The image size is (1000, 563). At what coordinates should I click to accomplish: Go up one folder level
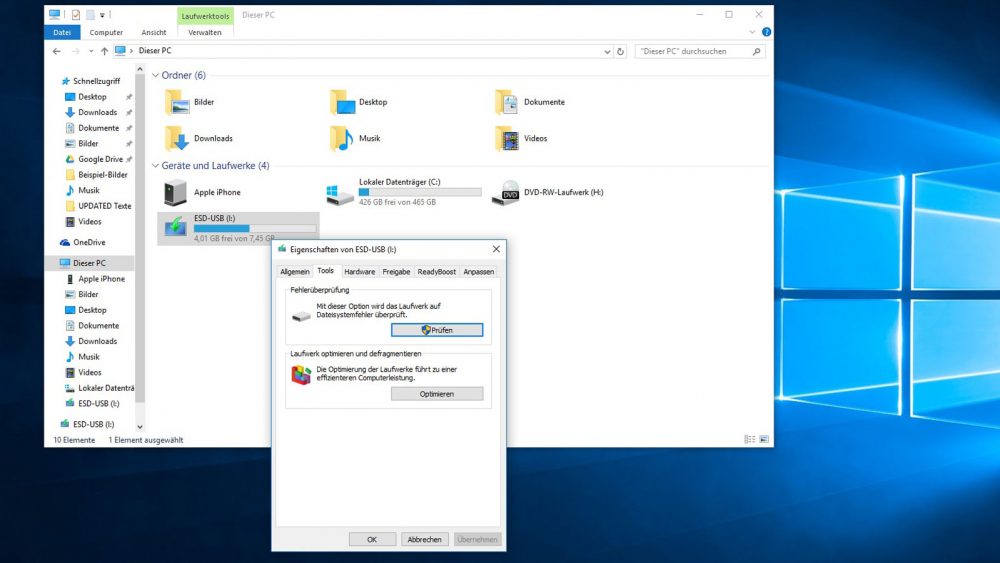pyautogui.click(x=105, y=51)
